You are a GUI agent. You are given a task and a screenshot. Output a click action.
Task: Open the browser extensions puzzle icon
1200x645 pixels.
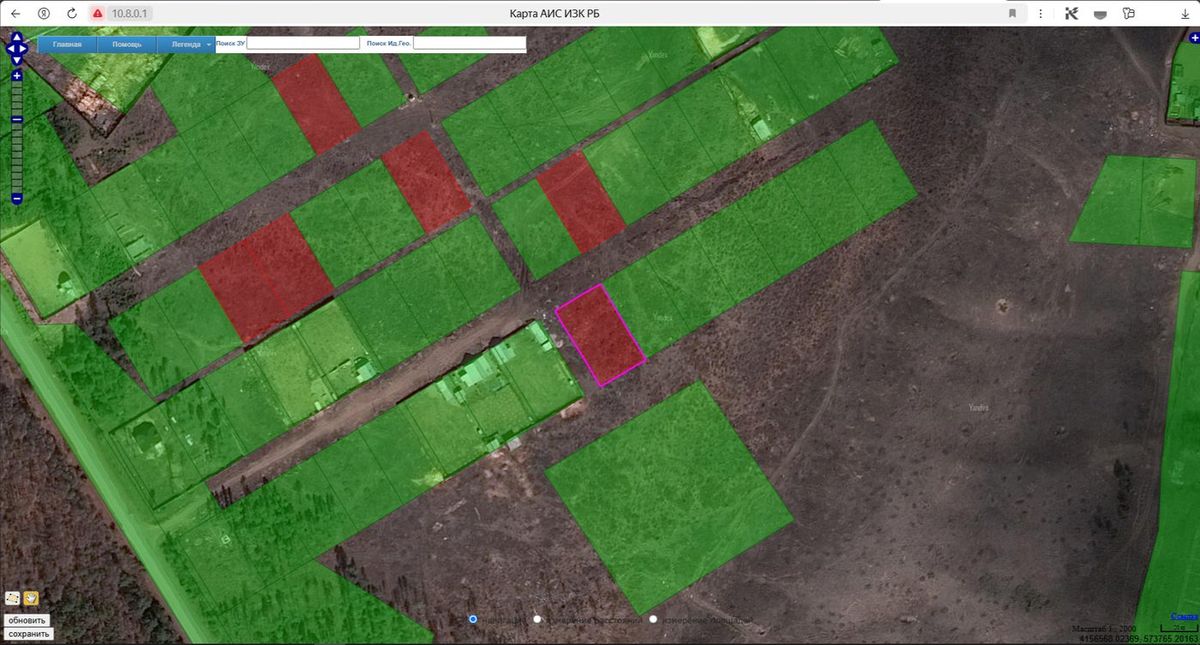point(1129,13)
